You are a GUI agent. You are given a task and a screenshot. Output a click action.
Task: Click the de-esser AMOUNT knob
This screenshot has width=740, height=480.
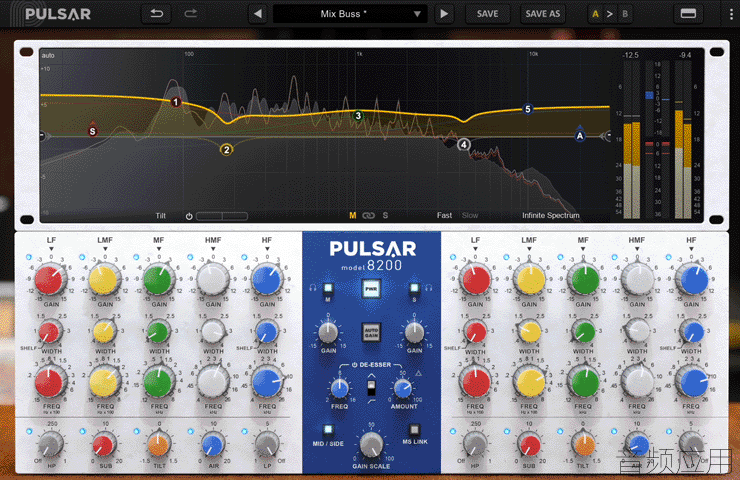(x=403, y=388)
